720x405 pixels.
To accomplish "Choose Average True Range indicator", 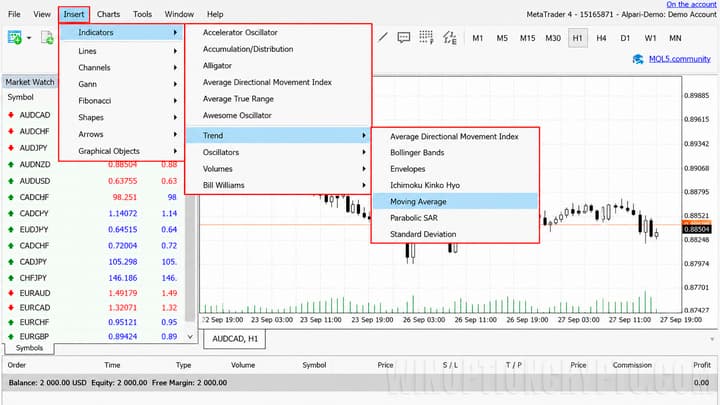I will pos(278,99).
